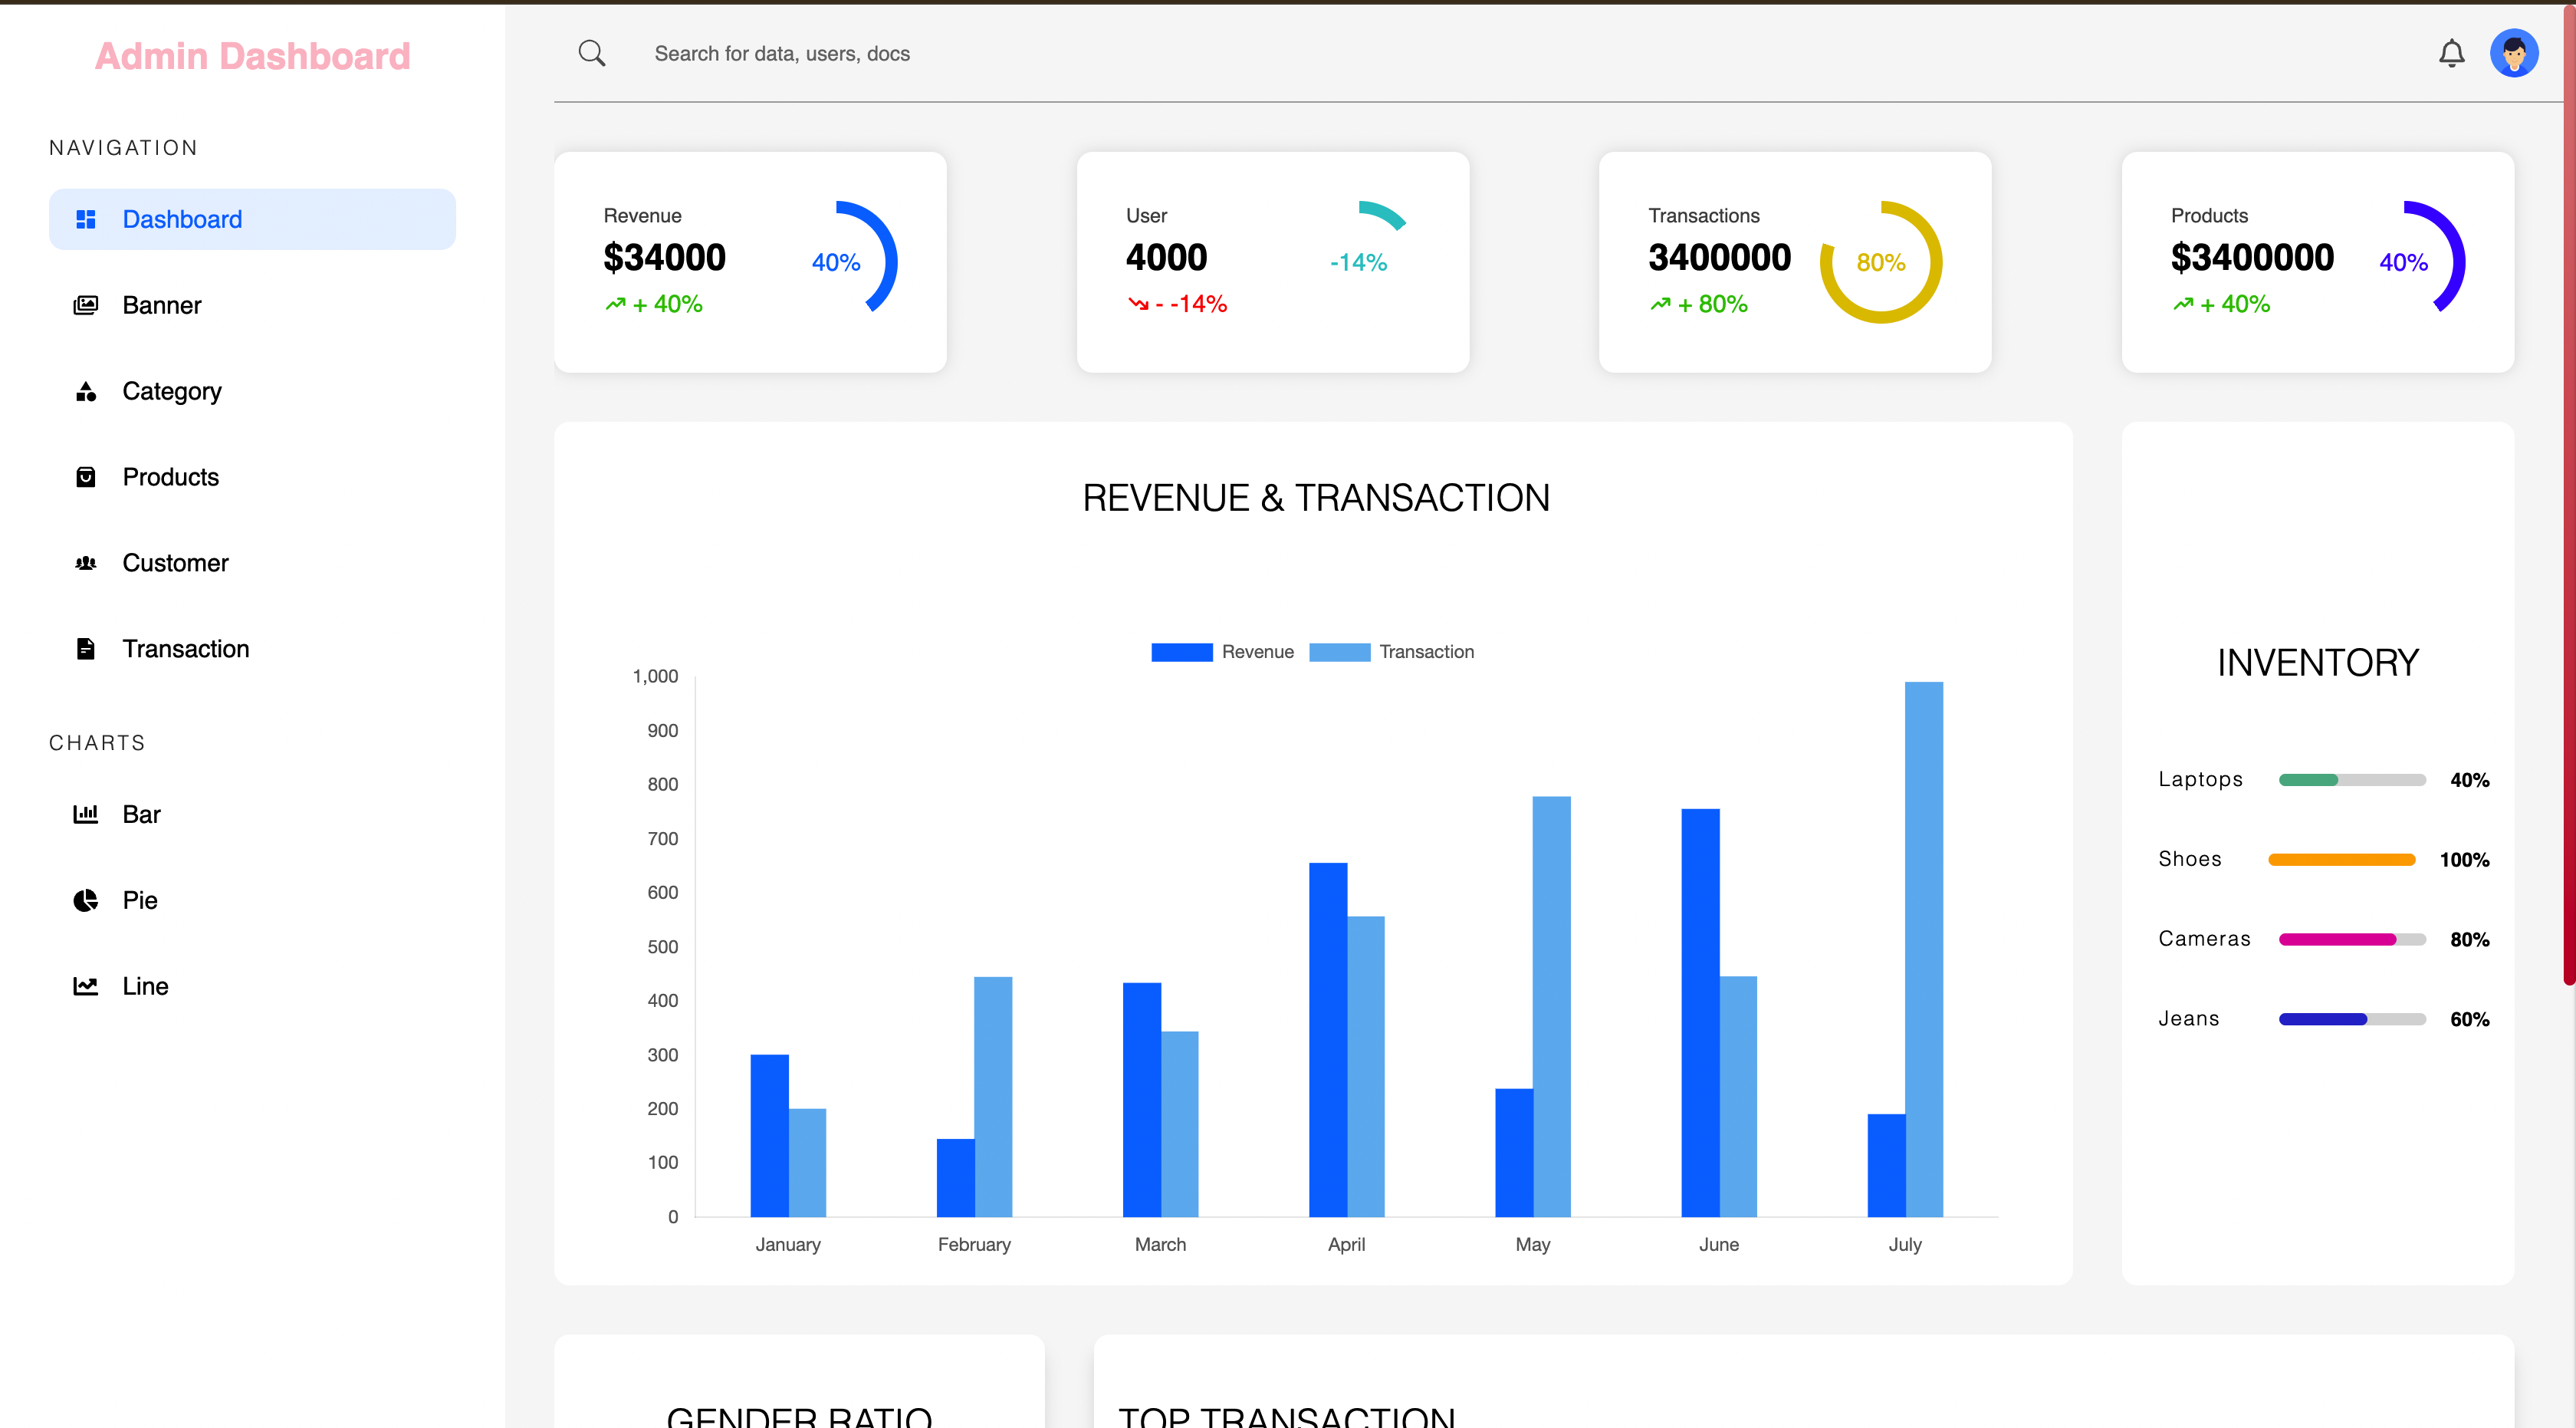Screen dimensions: 2576x1428
Task: Click the Line chart icon in sidebar
Action: point(86,986)
